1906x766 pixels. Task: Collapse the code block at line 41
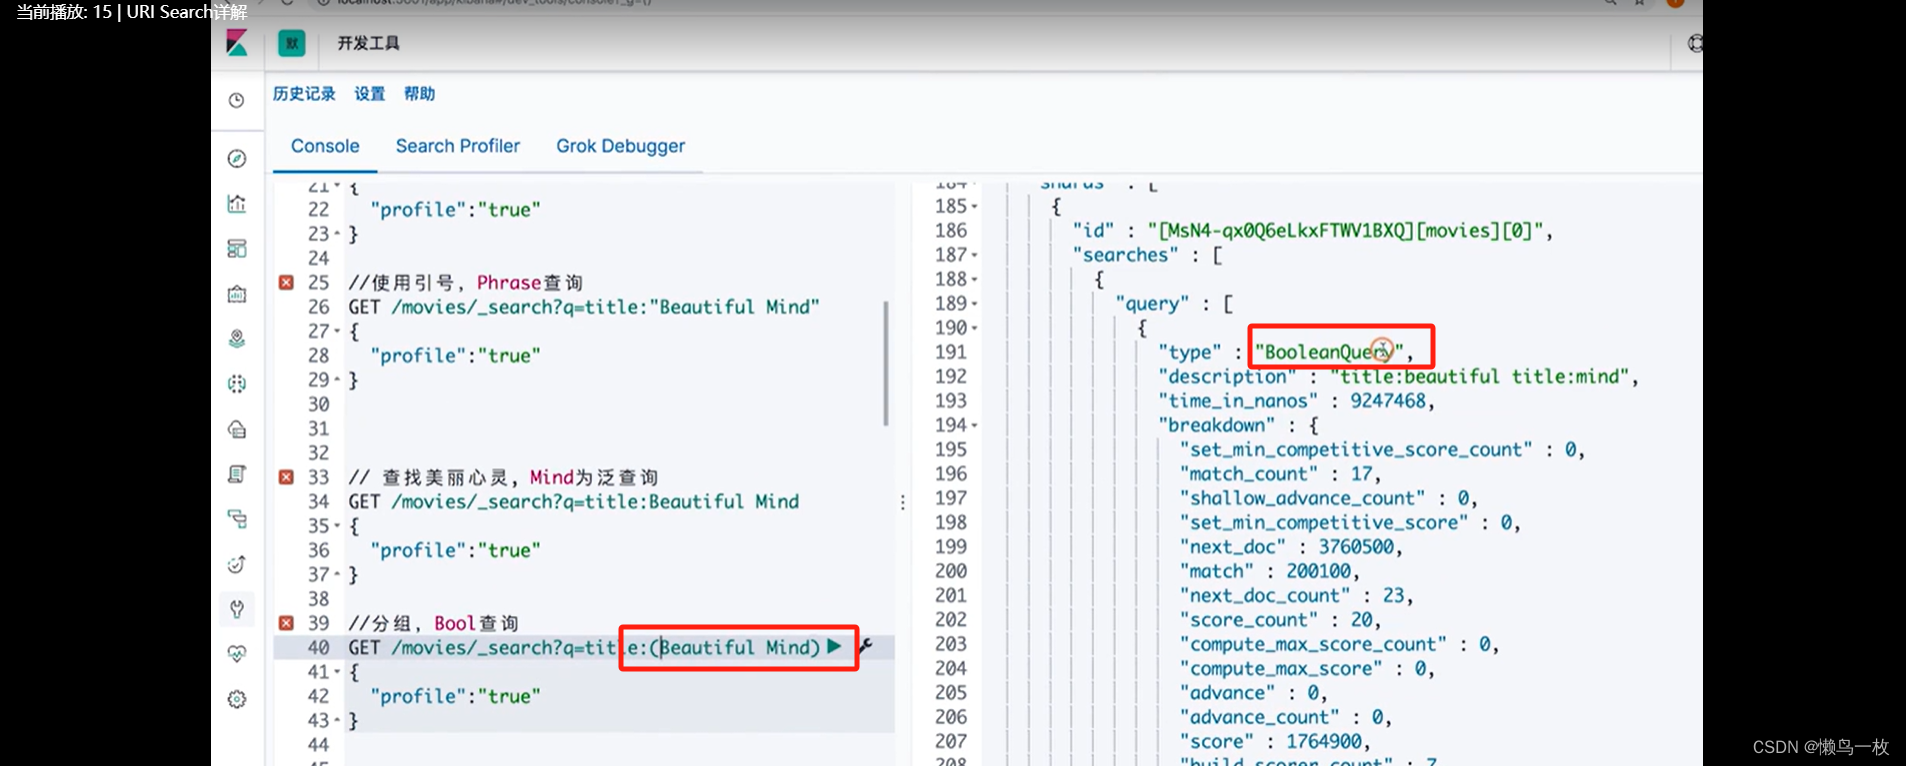pyautogui.click(x=337, y=673)
